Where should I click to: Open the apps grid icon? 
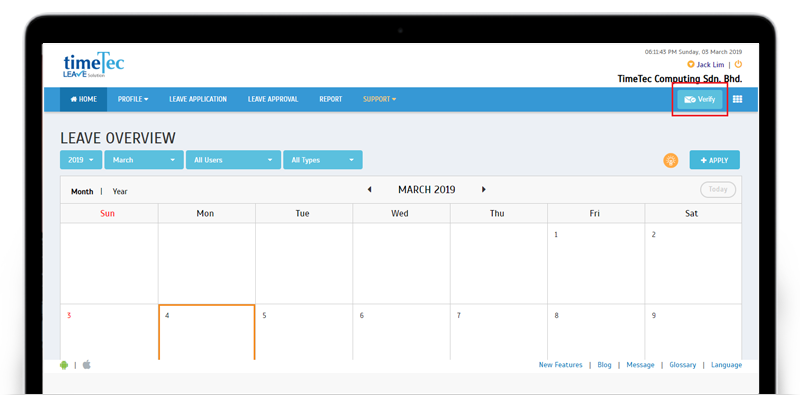click(x=737, y=100)
